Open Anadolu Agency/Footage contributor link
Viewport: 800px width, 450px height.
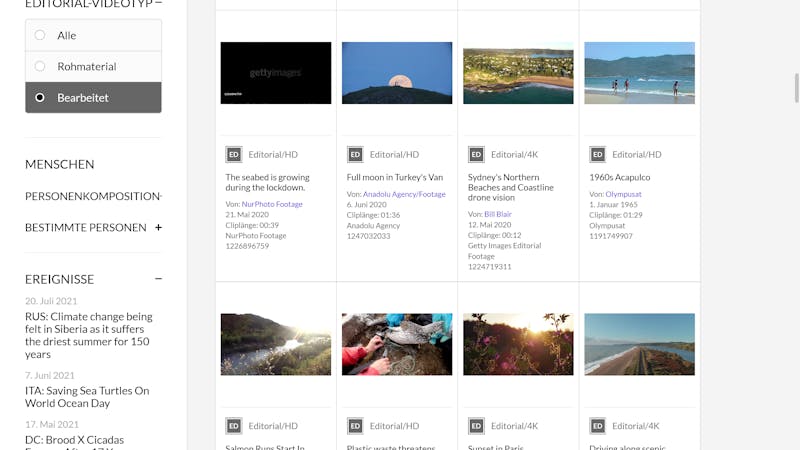pos(404,194)
